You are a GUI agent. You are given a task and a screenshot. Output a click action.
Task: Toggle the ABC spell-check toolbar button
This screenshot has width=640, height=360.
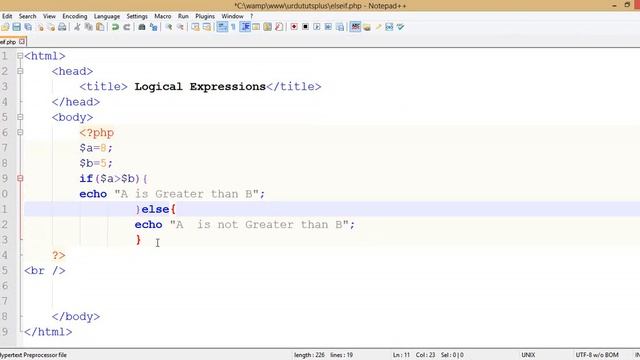tap(356, 27)
